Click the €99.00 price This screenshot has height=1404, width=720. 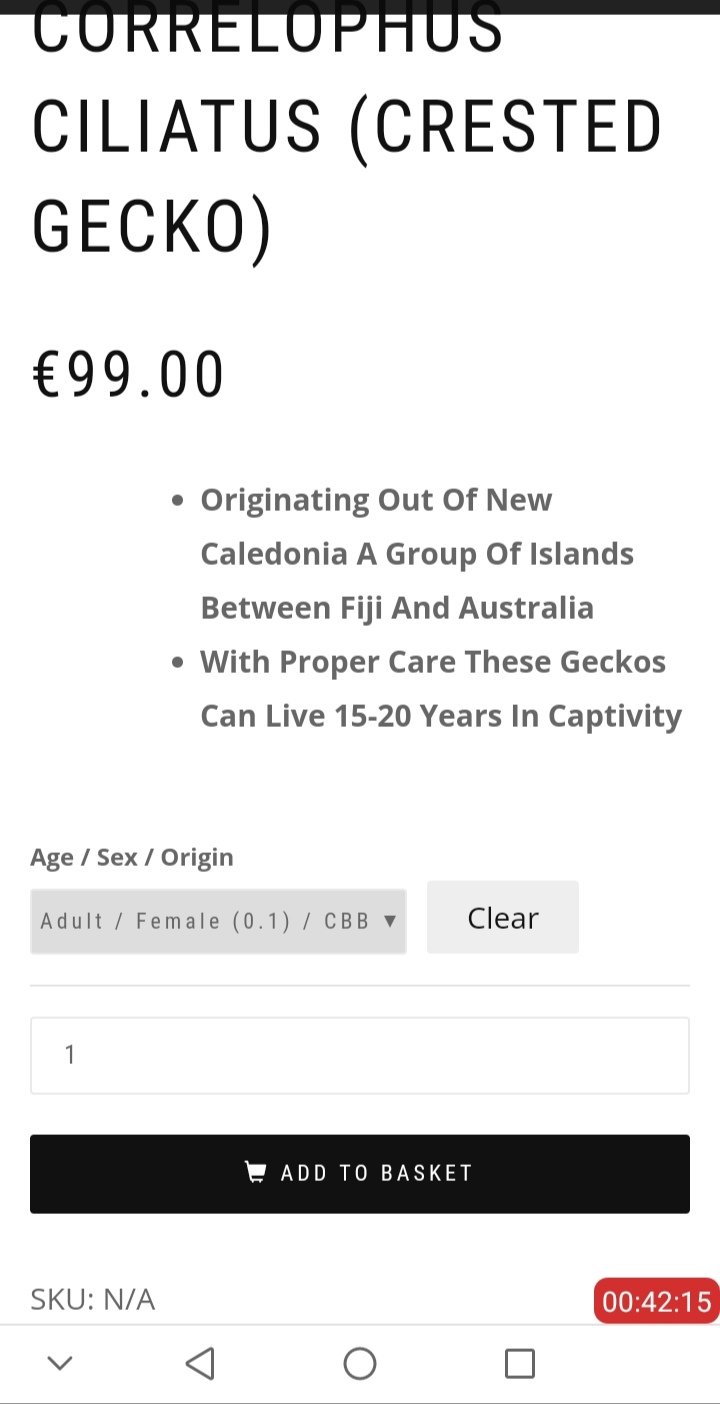point(129,375)
